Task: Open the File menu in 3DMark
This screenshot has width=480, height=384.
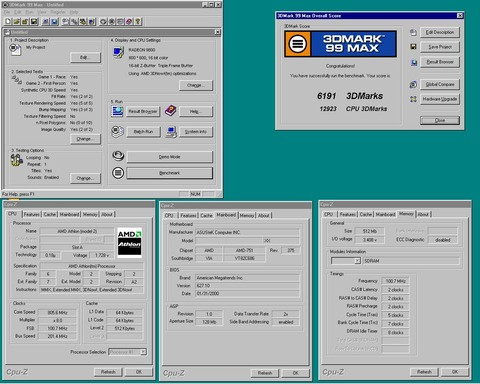Action: point(7,12)
